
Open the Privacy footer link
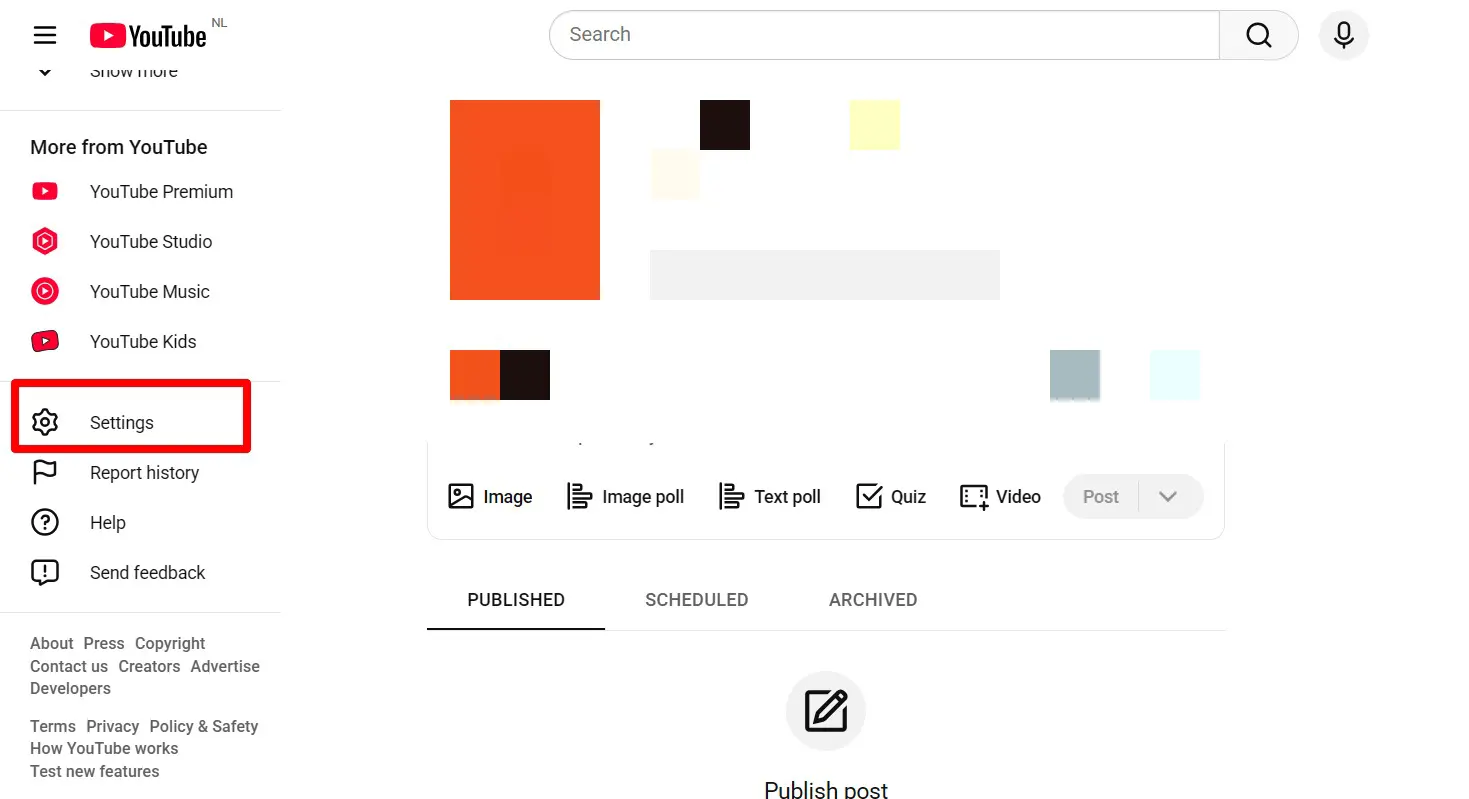[x=112, y=727]
